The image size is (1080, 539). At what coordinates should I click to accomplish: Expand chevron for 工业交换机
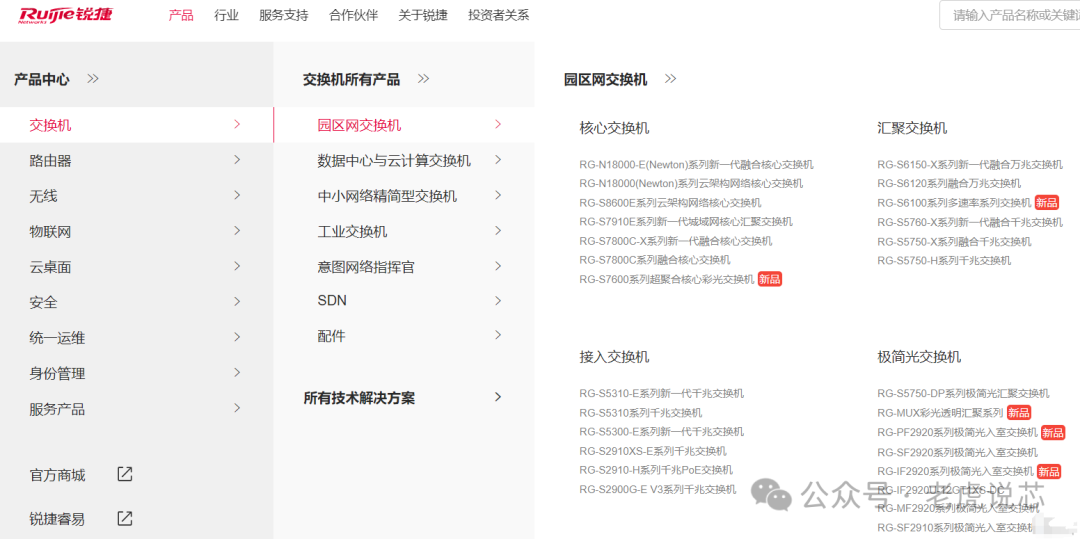pos(498,231)
